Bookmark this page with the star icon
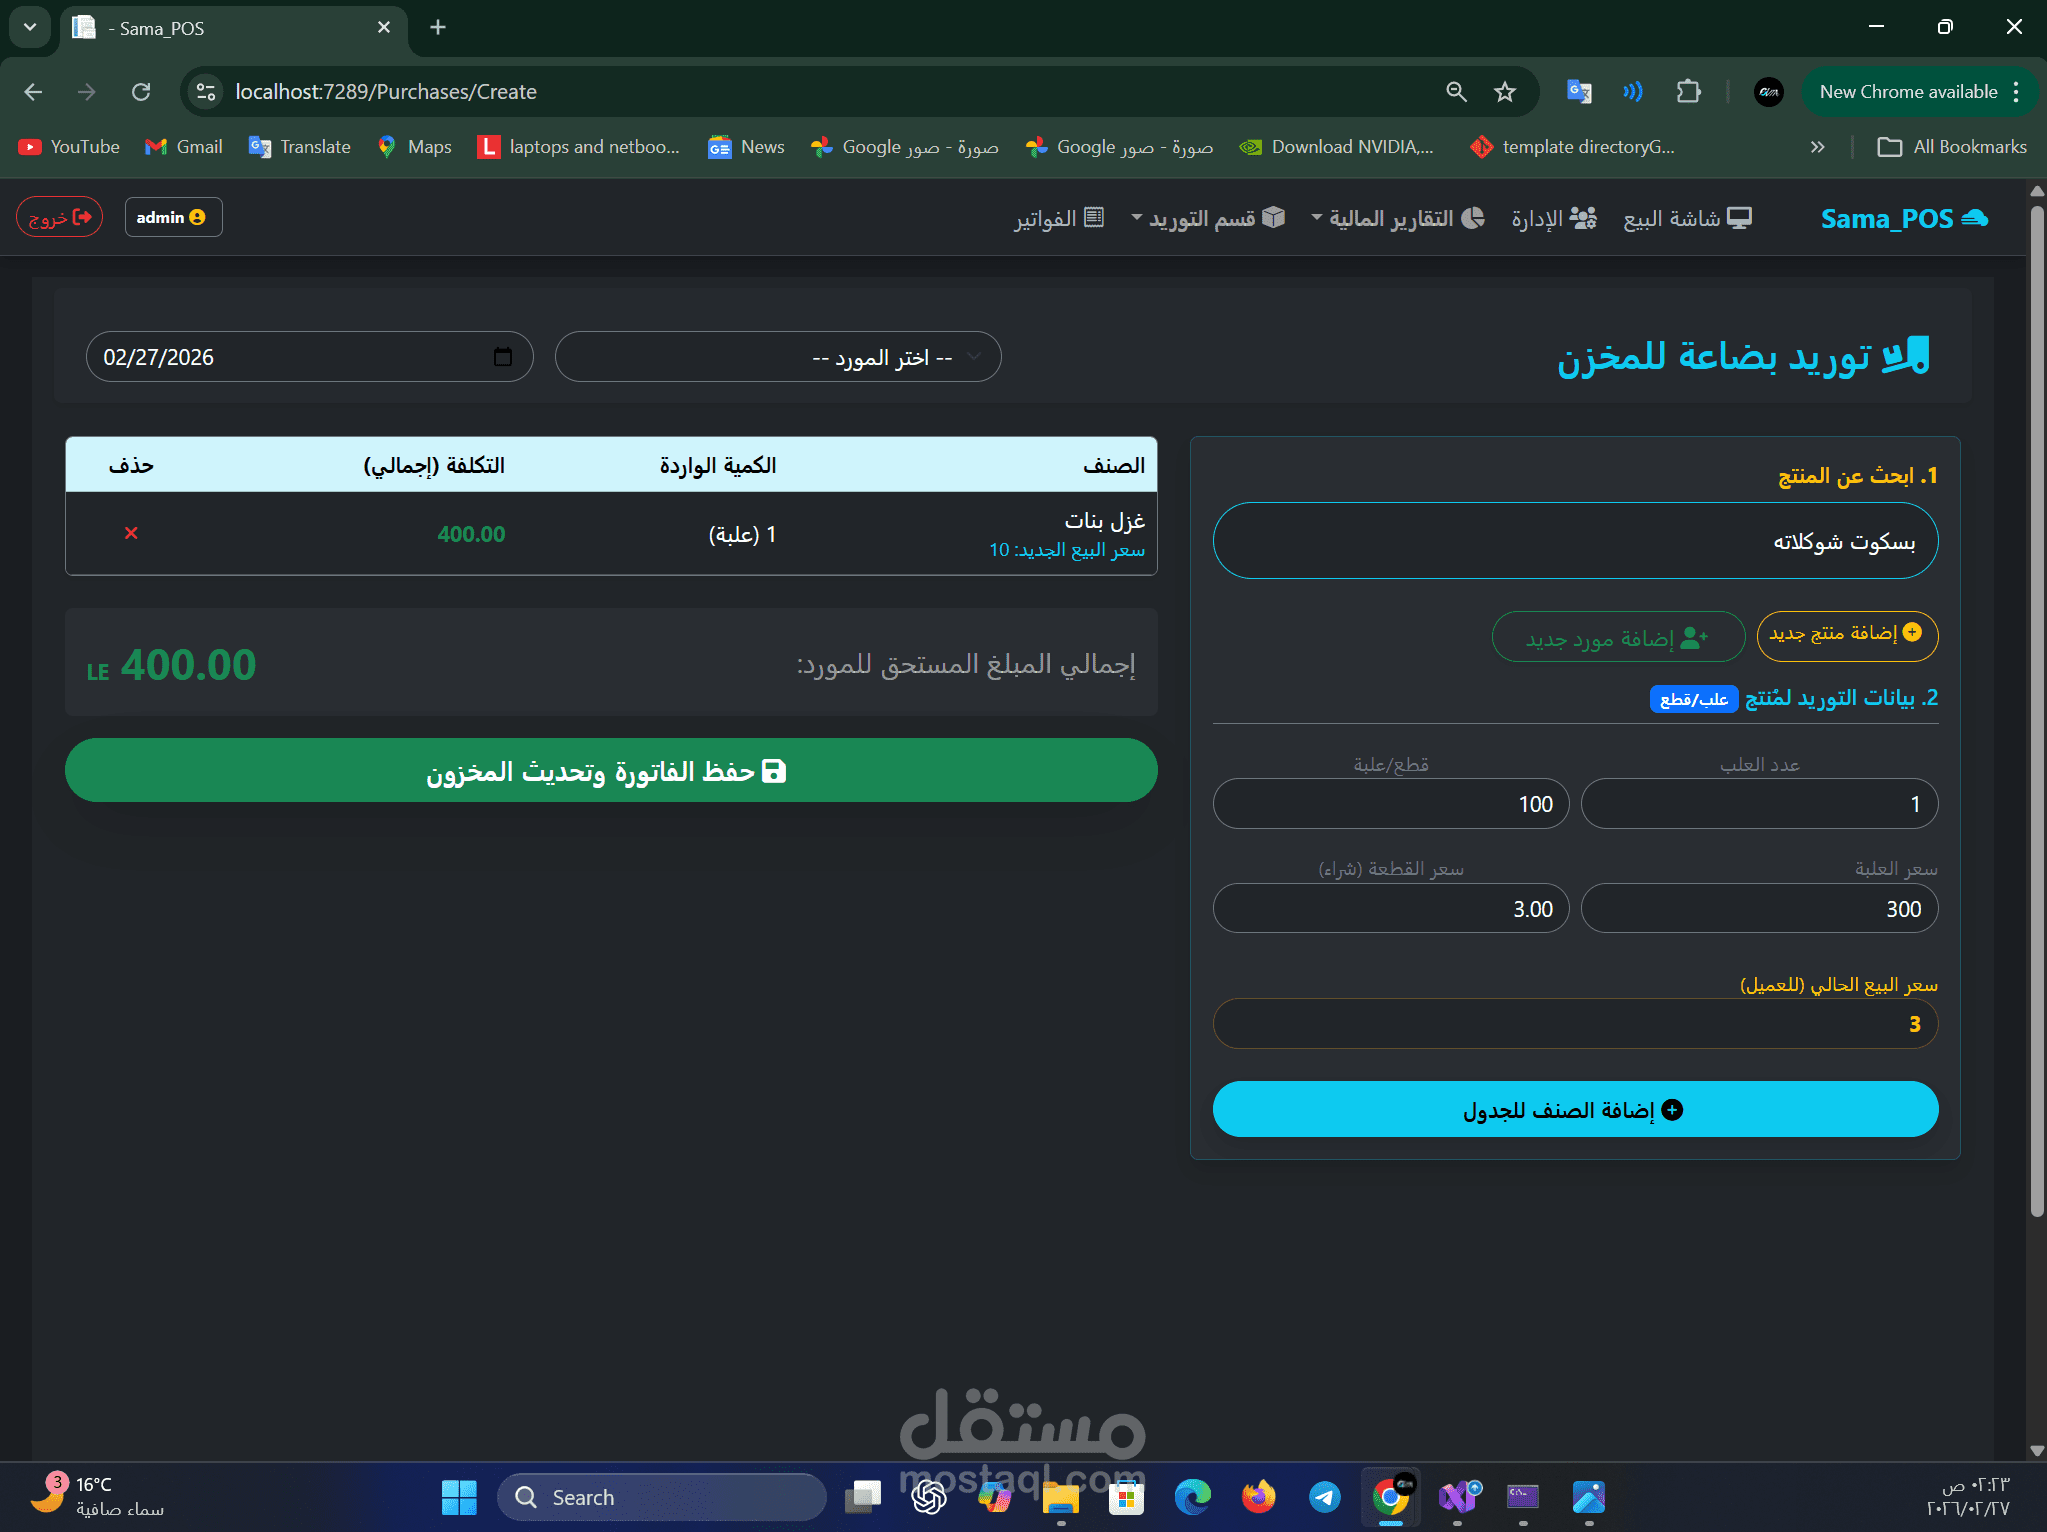Image resolution: width=2047 pixels, height=1532 pixels. (1504, 92)
